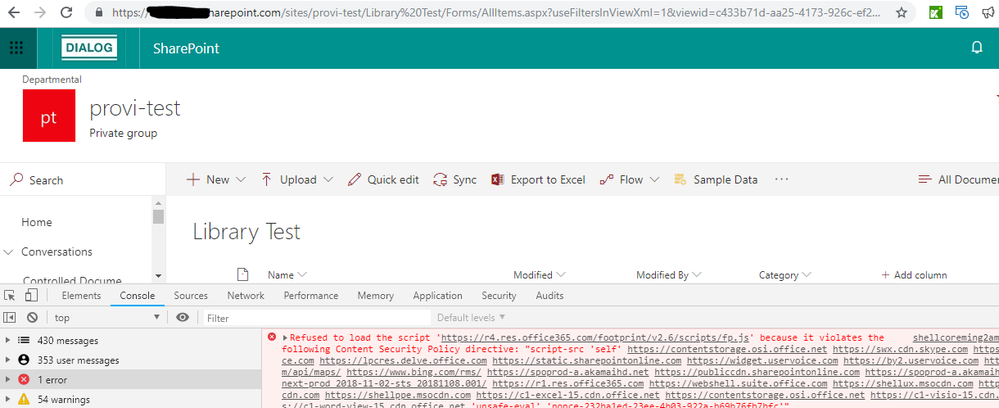The width and height of the screenshot is (999, 408).
Task: Open the Modified column dropdown
Action: 540,275
